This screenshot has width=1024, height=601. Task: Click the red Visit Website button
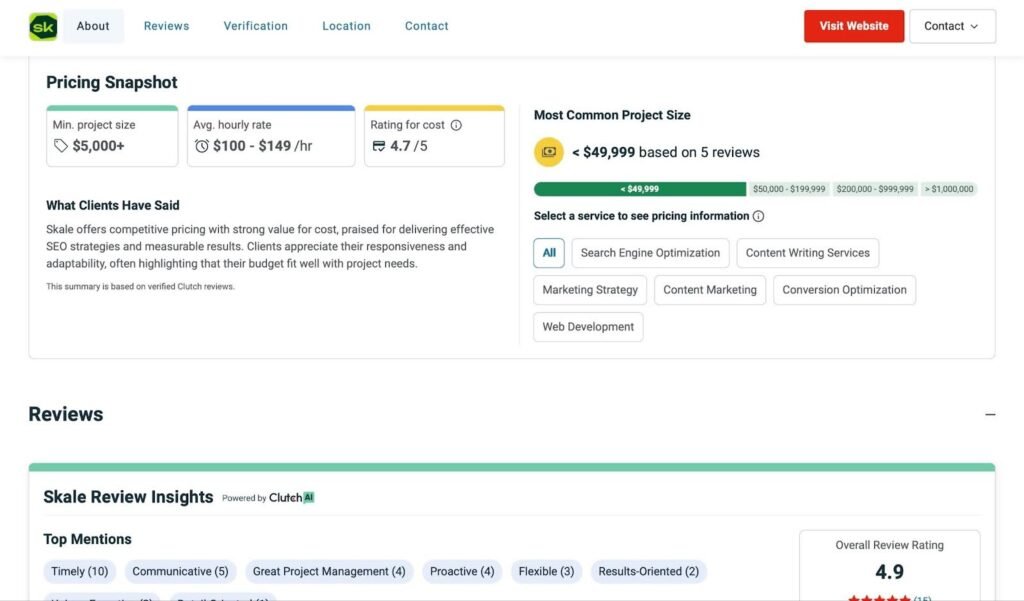pyautogui.click(x=854, y=26)
